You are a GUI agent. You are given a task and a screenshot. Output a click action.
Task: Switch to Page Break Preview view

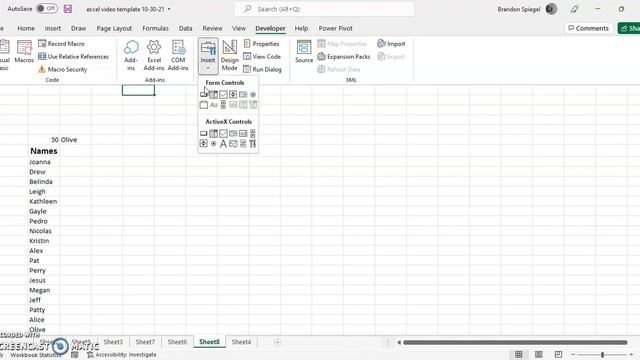tap(558, 354)
